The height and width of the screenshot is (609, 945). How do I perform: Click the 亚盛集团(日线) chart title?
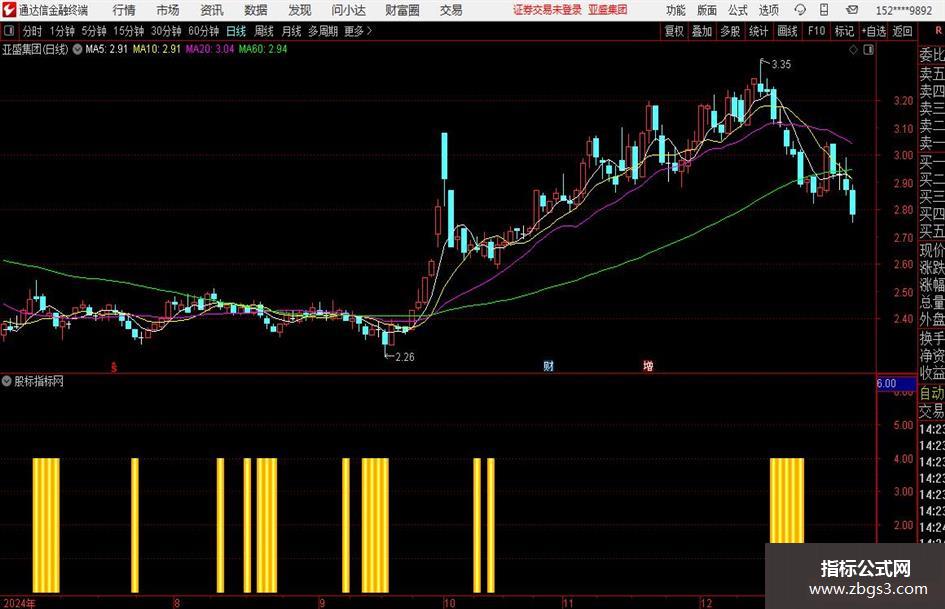pyautogui.click(x=36, y=49)
